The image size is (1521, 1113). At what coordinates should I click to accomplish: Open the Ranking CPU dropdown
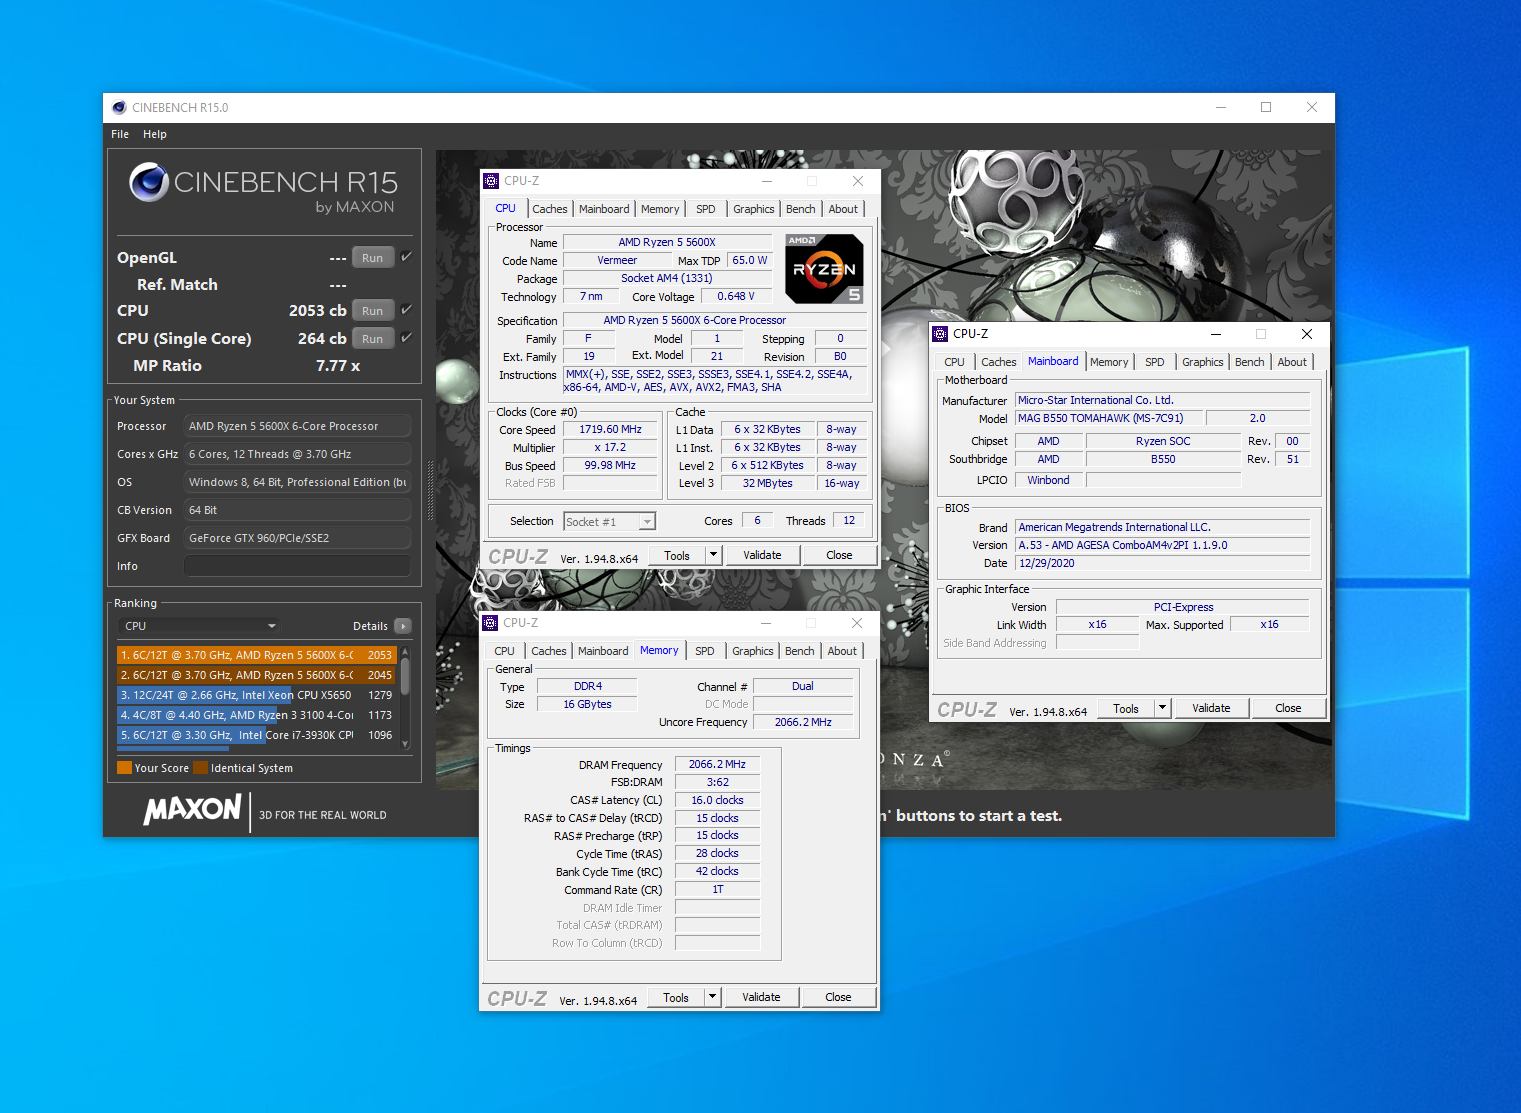200,626
